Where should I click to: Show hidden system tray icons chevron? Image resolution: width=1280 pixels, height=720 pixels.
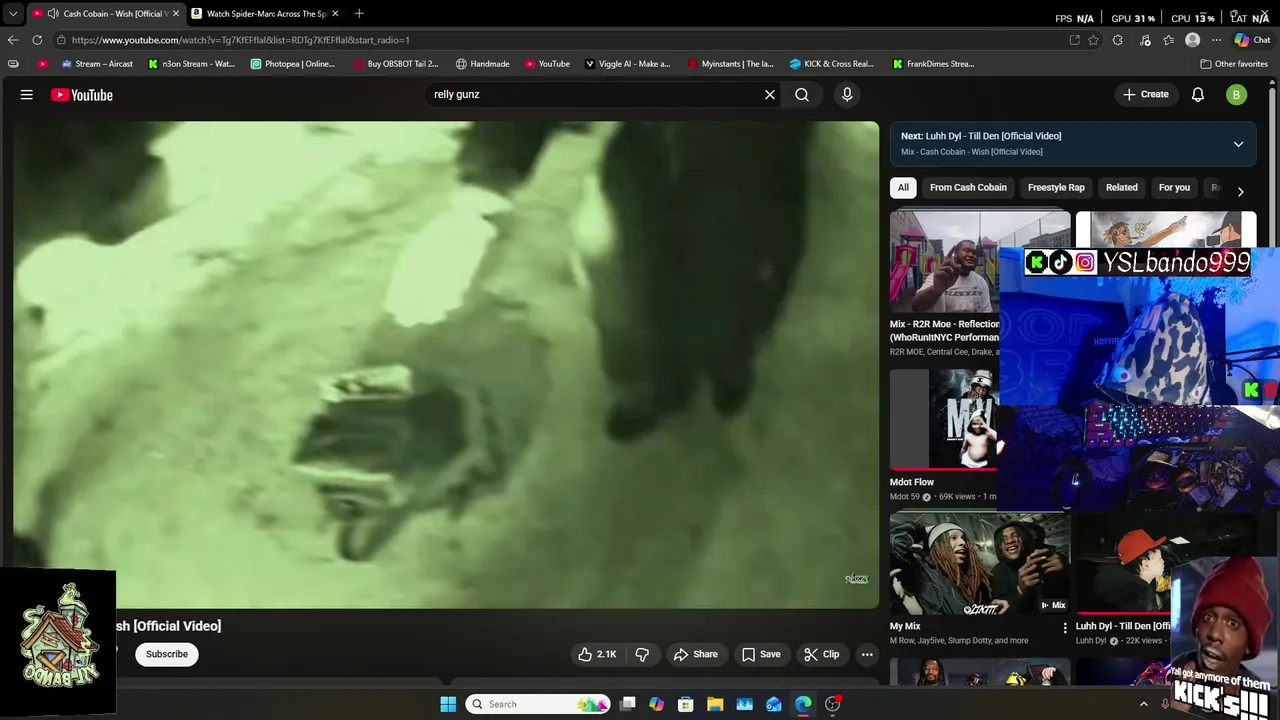[x=1144, y=704]
